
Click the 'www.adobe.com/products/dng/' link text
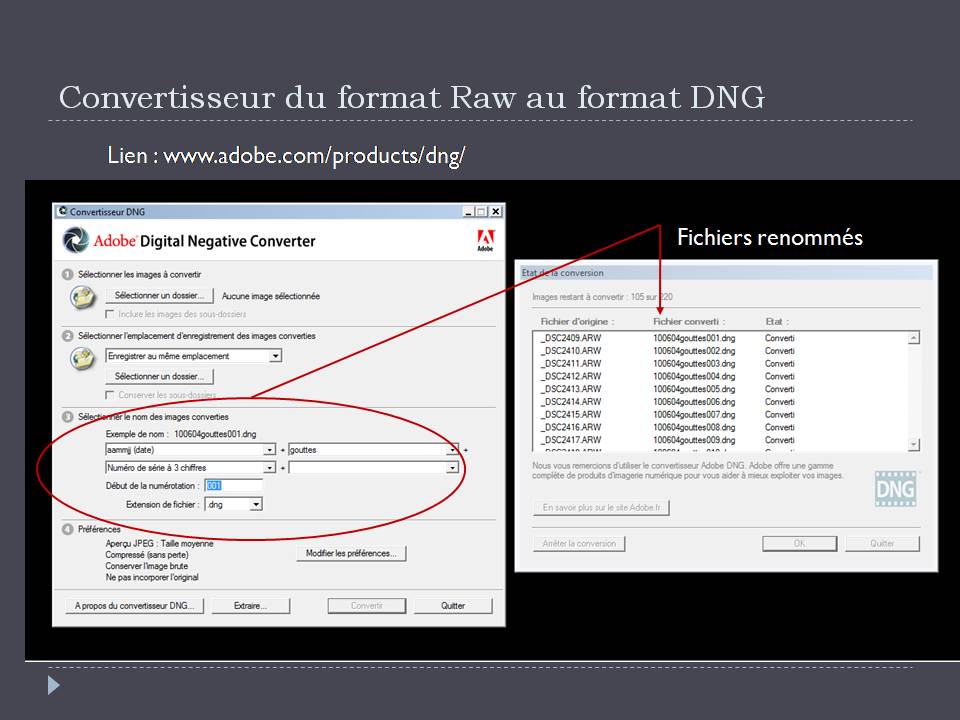click(314, 156)
